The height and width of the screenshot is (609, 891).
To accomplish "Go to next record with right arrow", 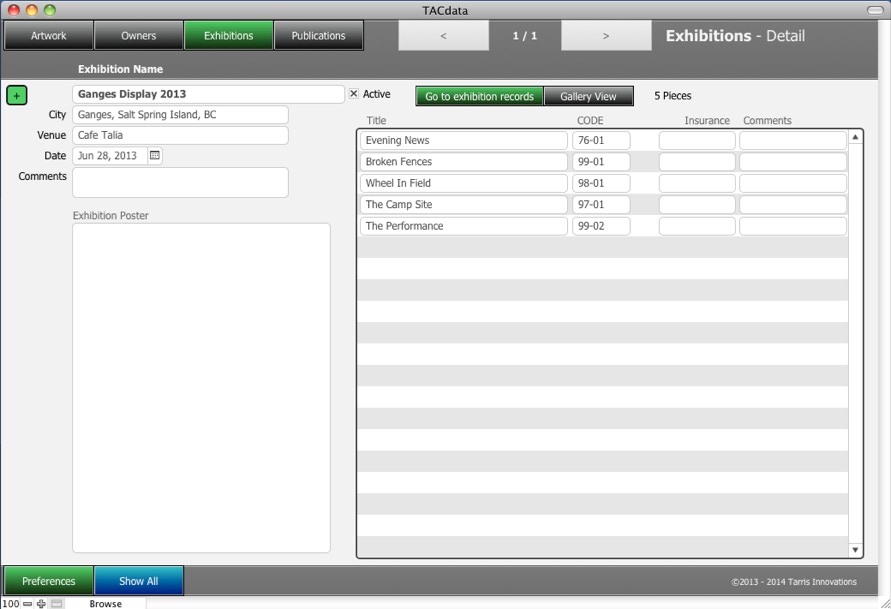I will (x=606, y=36).
